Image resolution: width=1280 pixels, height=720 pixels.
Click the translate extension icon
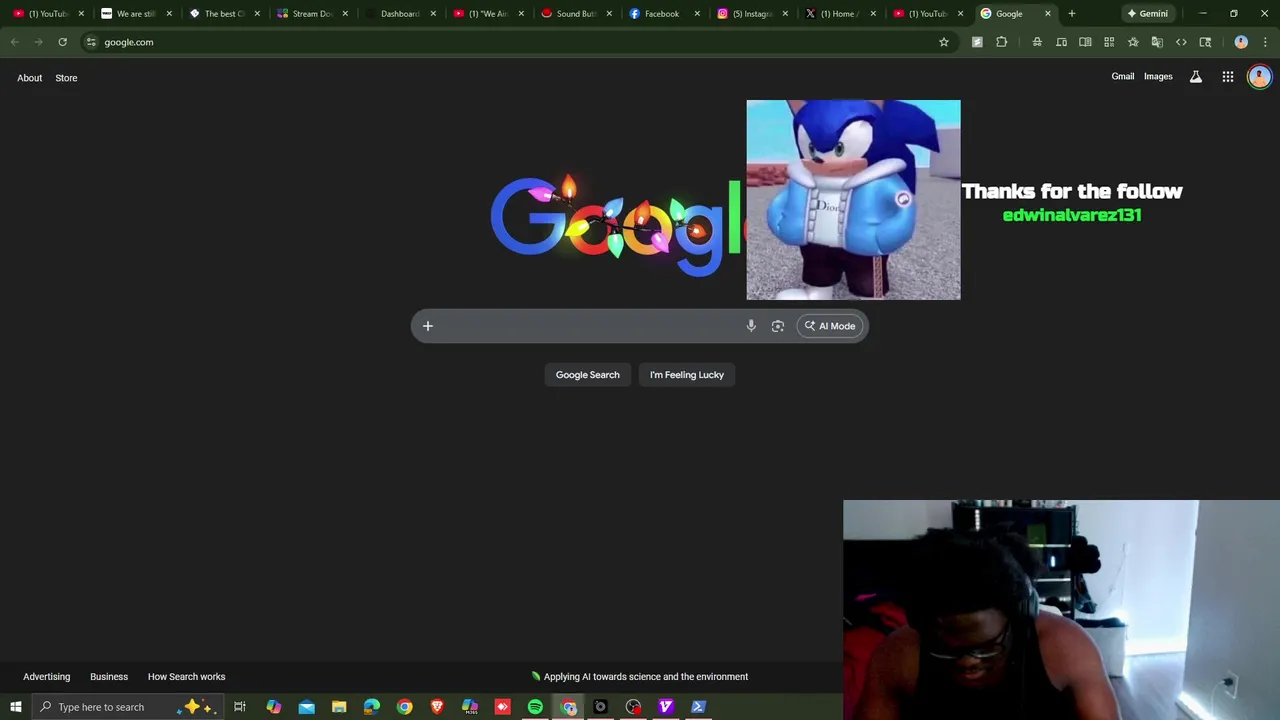click(1157, 42)
